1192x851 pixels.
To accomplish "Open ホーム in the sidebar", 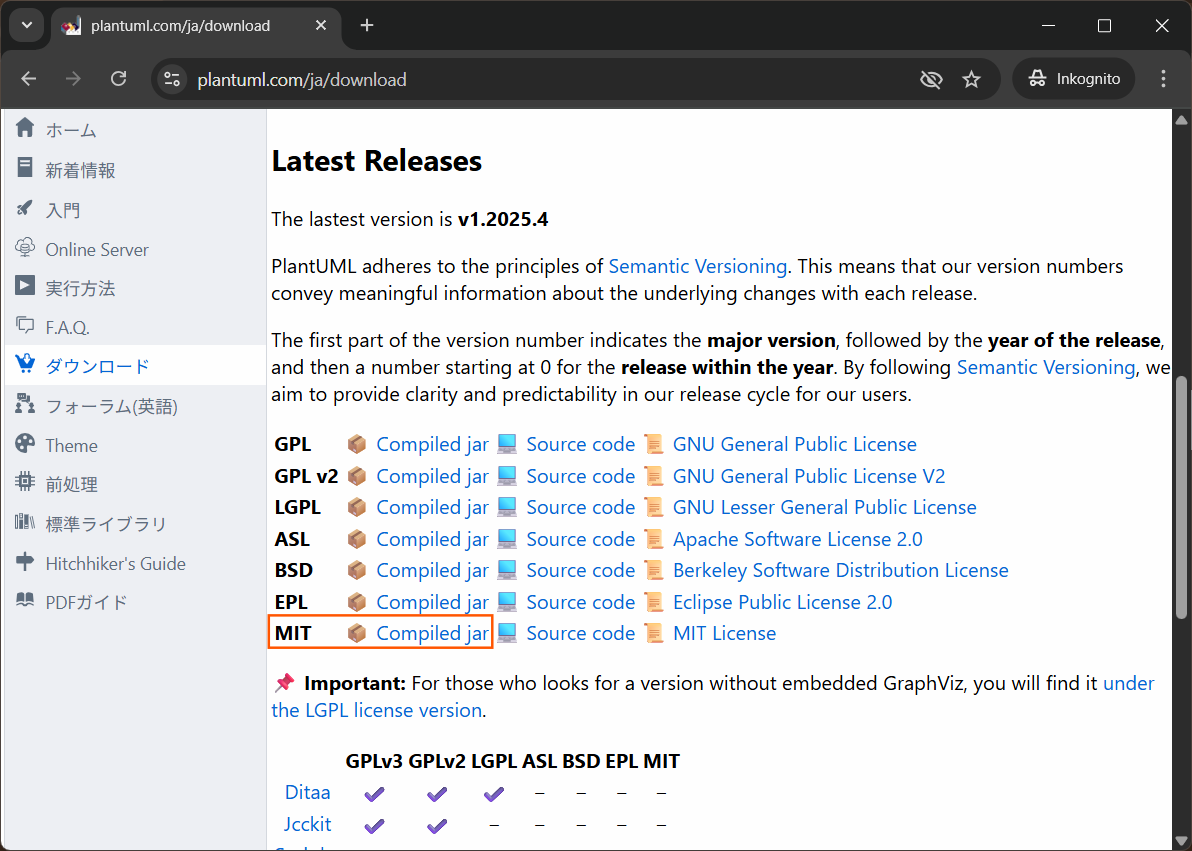I will [71, 130].
